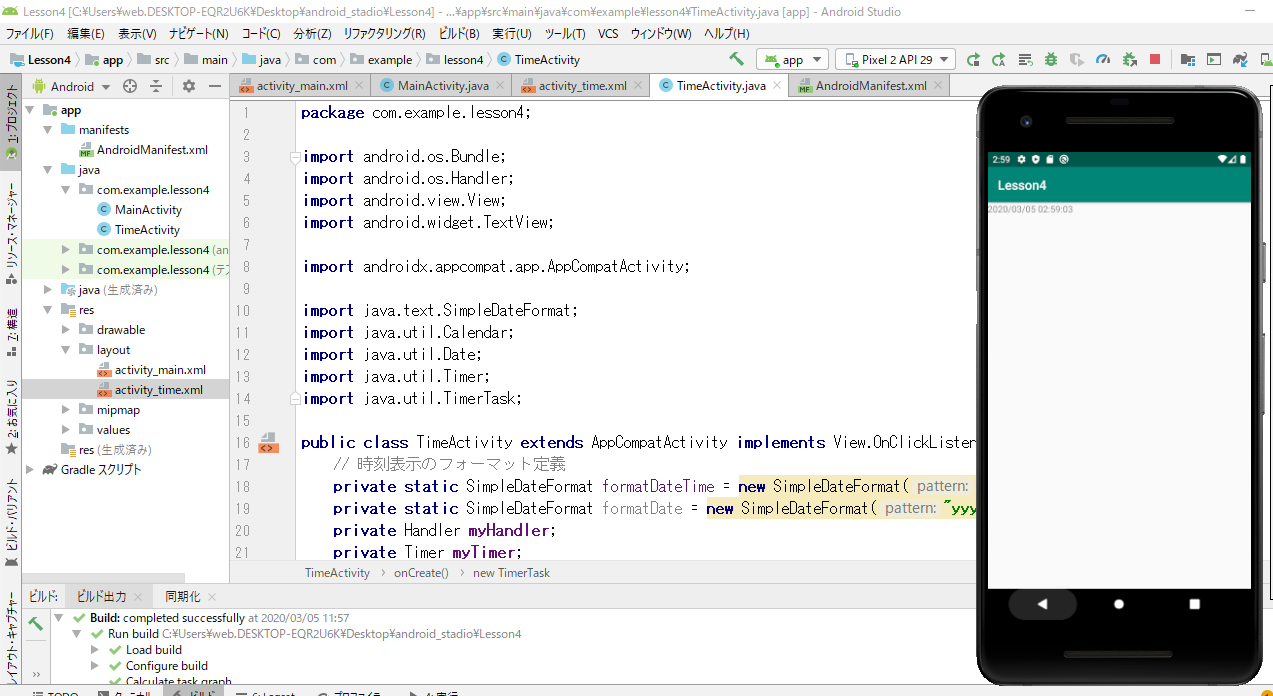1273x696 pixels.
Task: Close the AndroidManifest.xml editor tab
Action: [938, 86]
